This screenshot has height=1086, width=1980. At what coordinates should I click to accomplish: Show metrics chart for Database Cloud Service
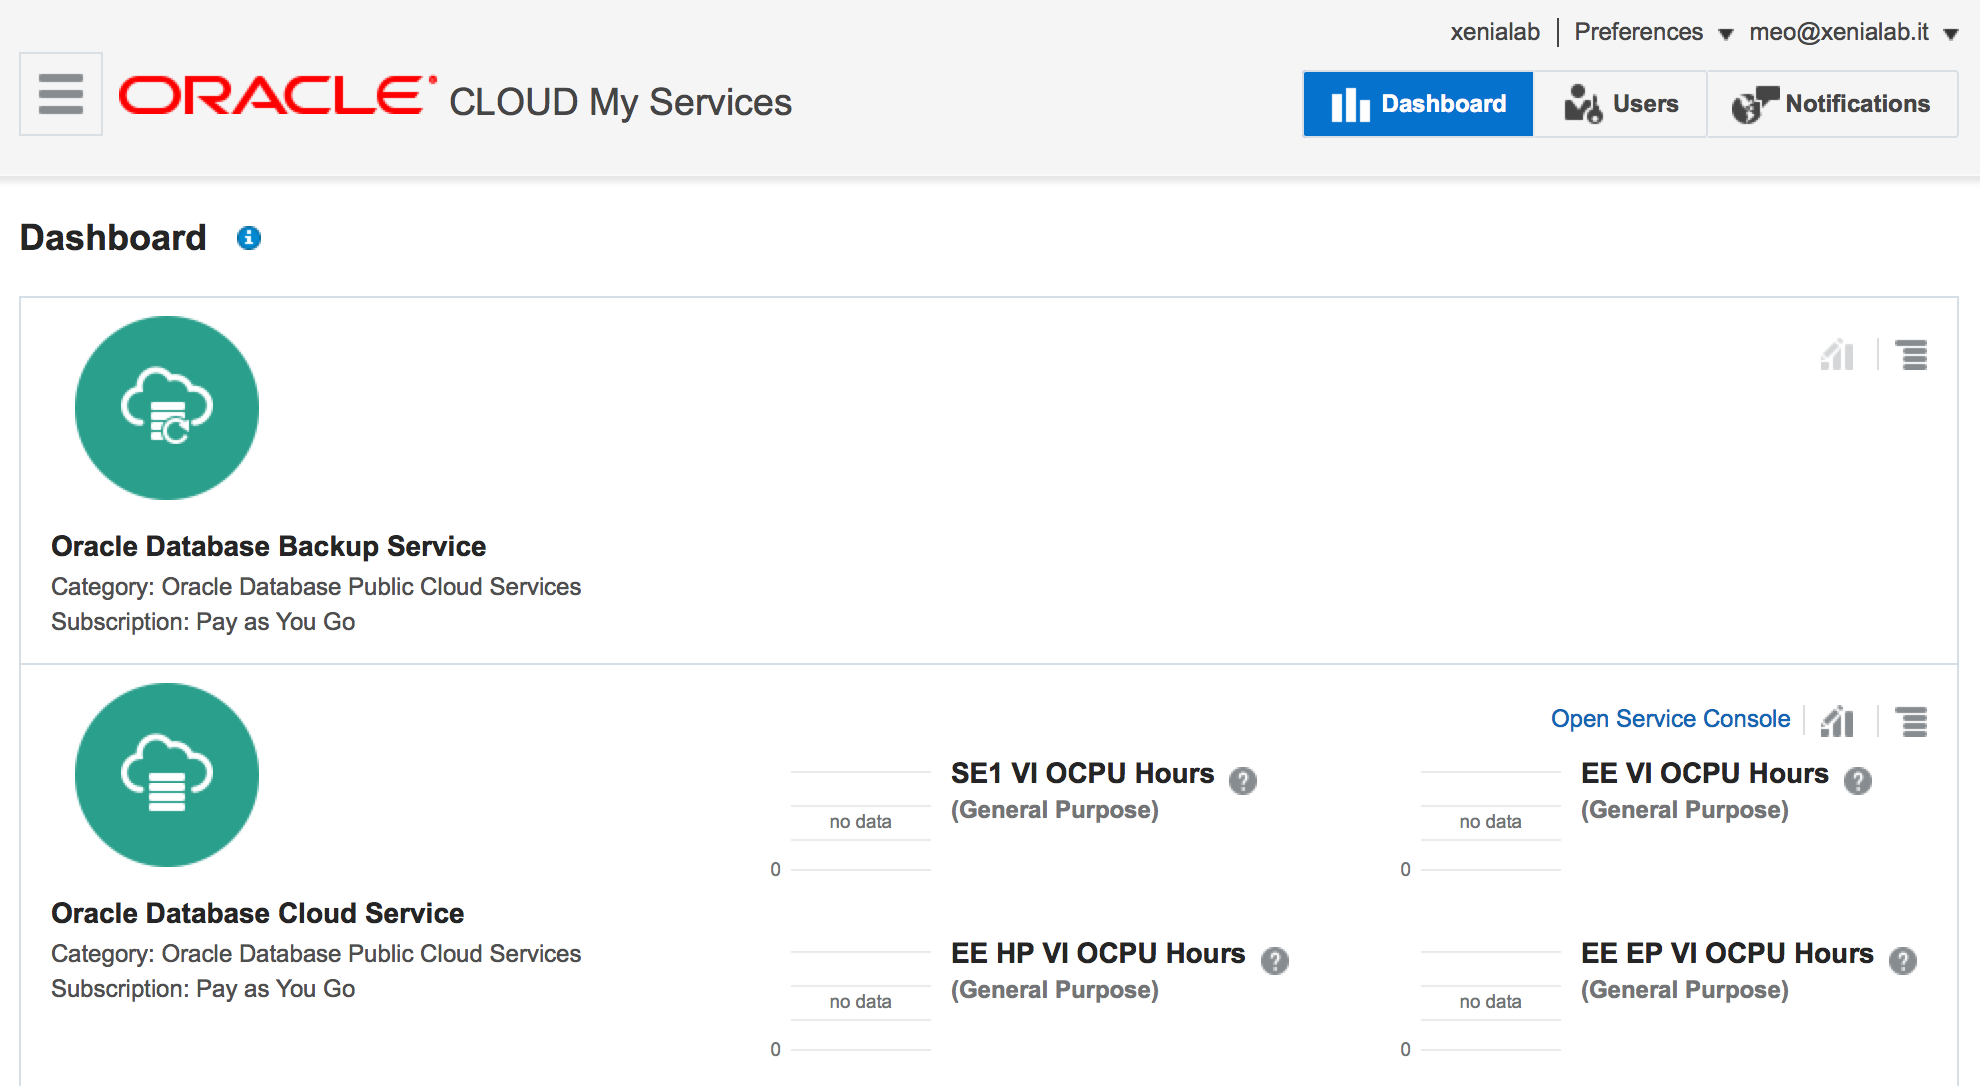tap(1837, 721)
